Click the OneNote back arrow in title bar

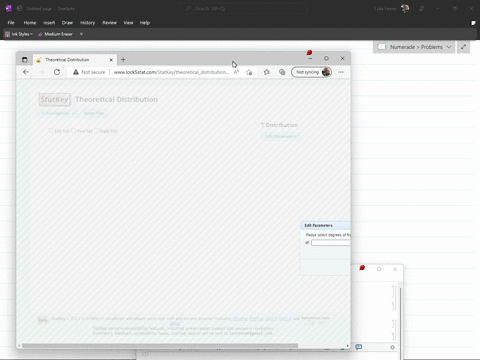point(20,8)
